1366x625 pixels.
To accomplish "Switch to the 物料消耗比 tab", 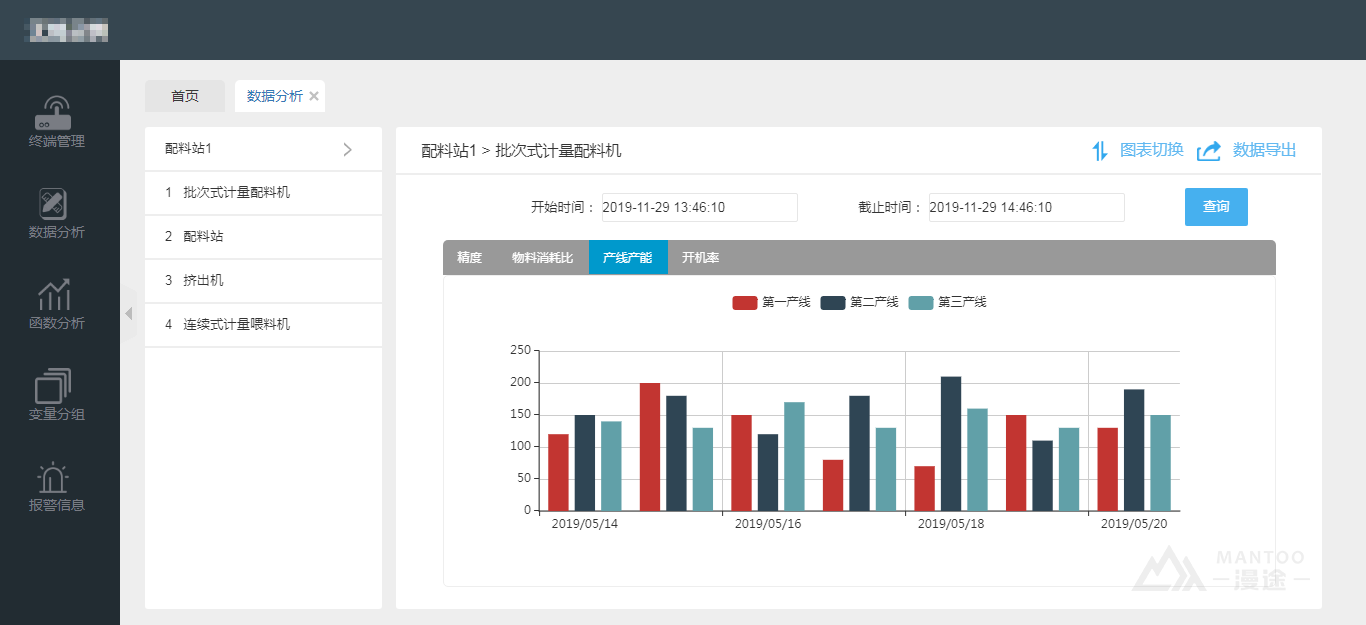I will click(x=542, y=258).
